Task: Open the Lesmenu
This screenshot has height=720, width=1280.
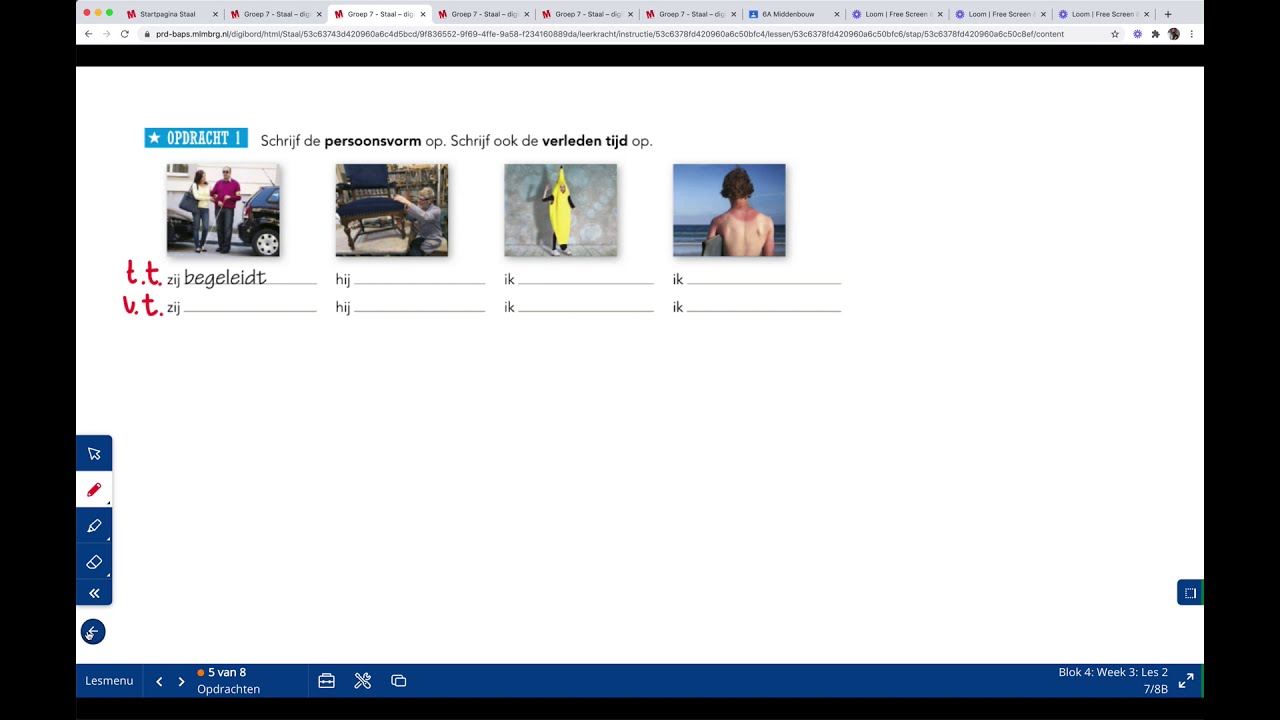Action: [x=109, y=681]
